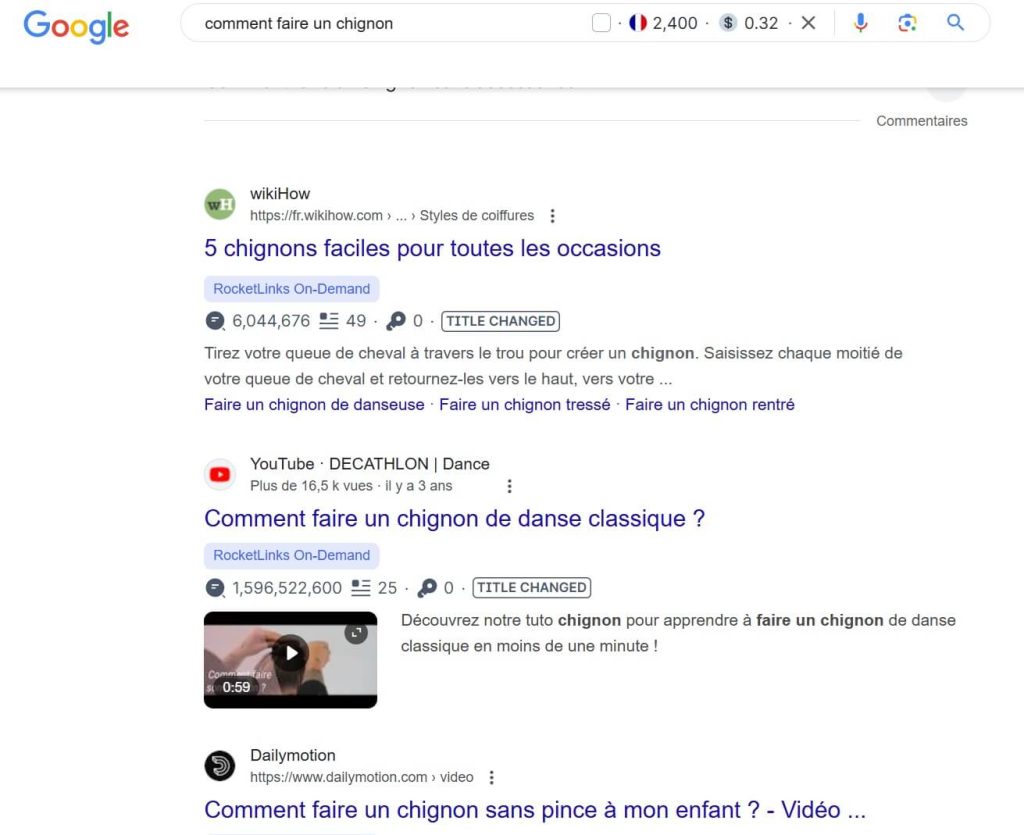Start voice search with microphone icon

click(x=861, y=24)
